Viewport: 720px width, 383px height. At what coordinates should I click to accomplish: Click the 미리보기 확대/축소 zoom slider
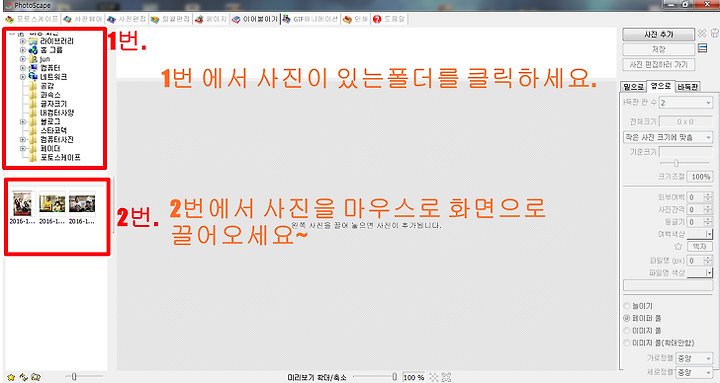click(x=375, y=377)
